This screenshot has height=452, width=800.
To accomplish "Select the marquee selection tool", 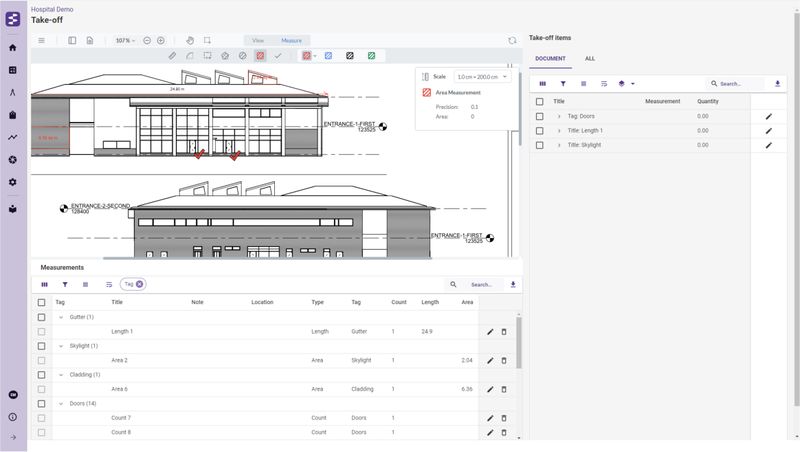I will (x=207, y=40).
